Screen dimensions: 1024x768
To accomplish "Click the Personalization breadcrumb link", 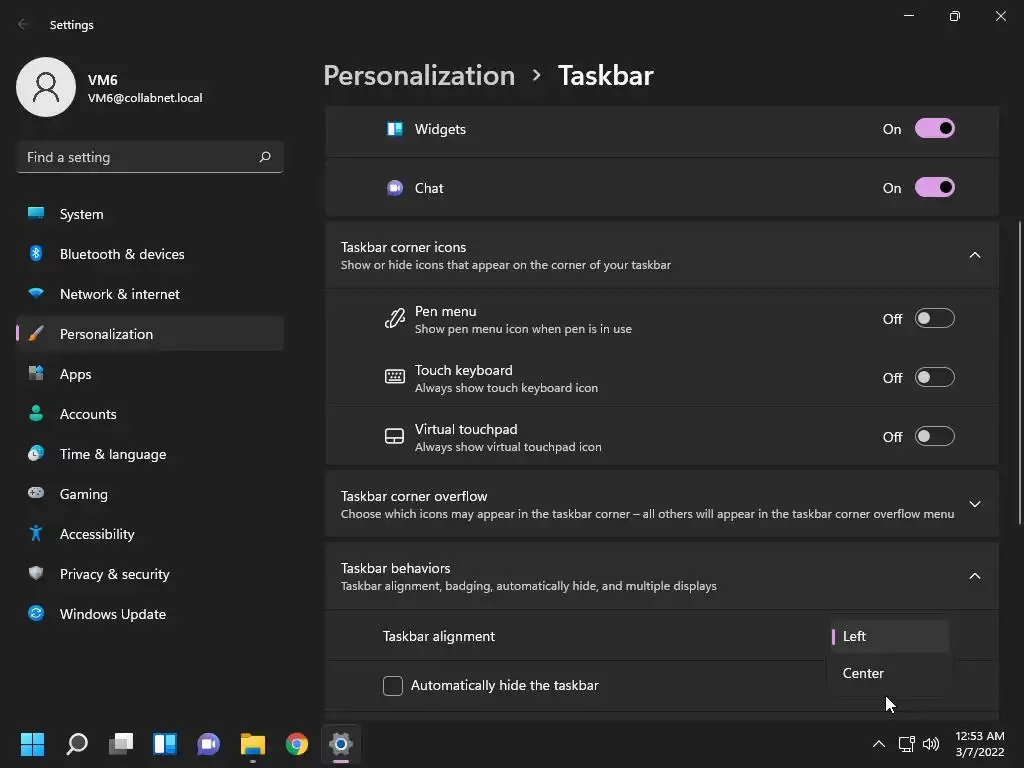I will pos(419,76).
